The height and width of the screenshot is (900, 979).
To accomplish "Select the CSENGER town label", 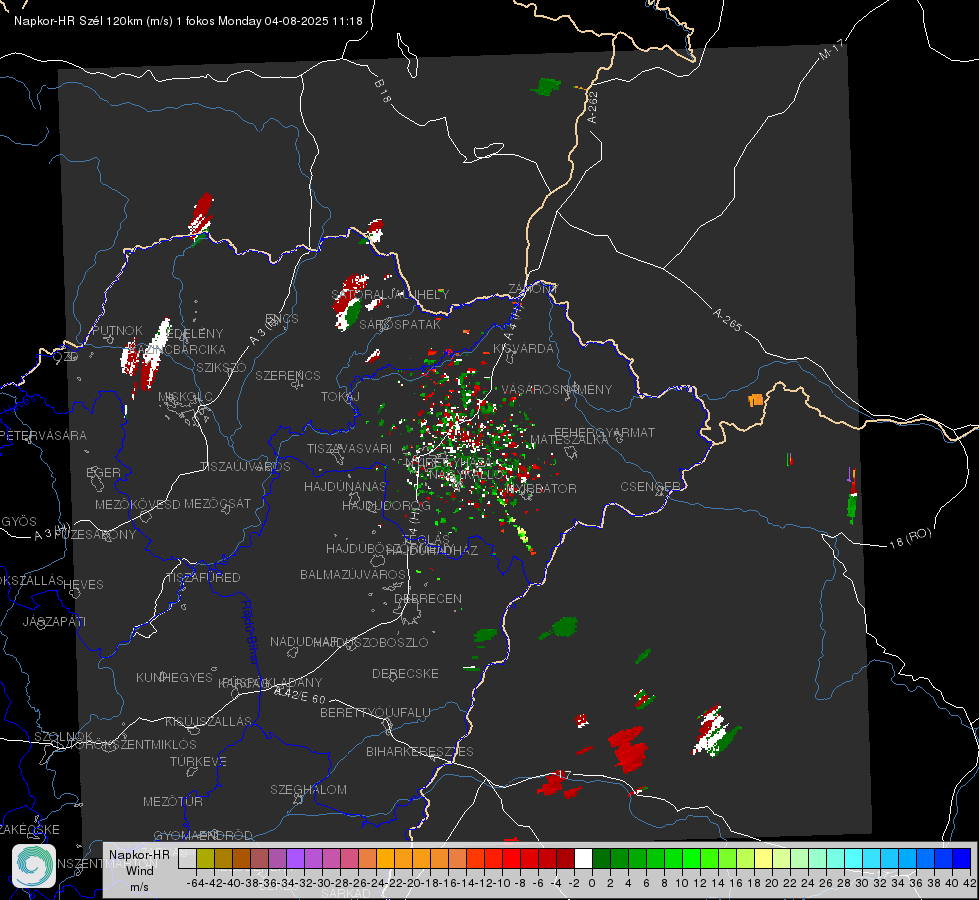I will tap(650, 487).
